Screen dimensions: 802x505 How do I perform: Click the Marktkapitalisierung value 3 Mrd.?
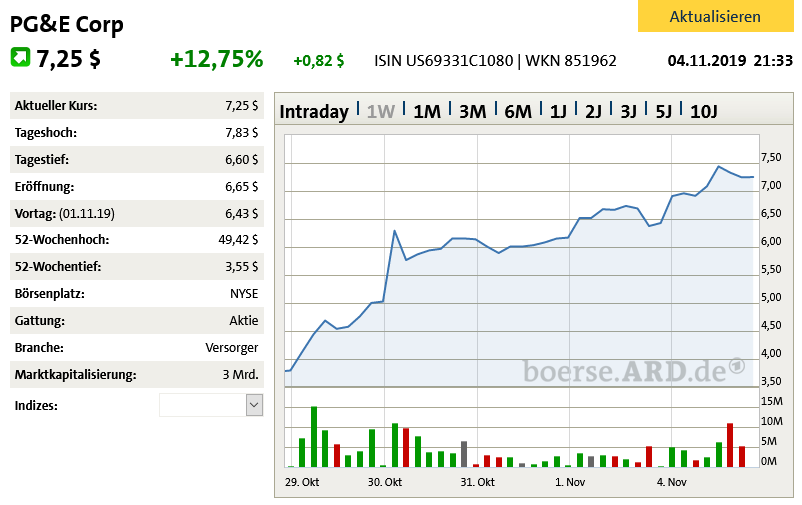tap(240, 375)
